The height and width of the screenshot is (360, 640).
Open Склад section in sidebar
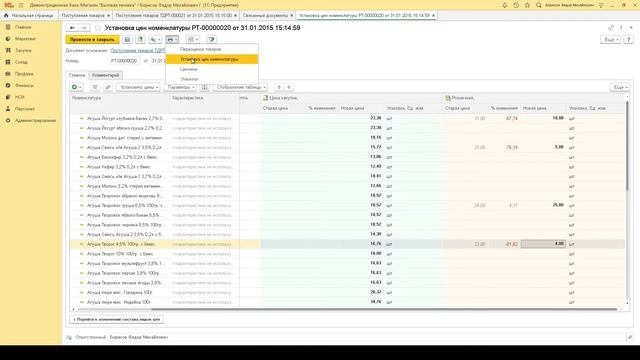(21, 62)
